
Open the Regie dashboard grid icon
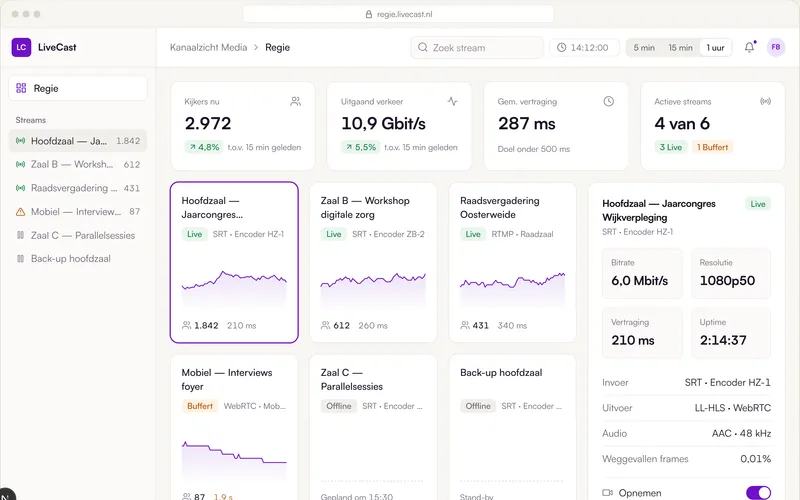click(x=21, y=88)
